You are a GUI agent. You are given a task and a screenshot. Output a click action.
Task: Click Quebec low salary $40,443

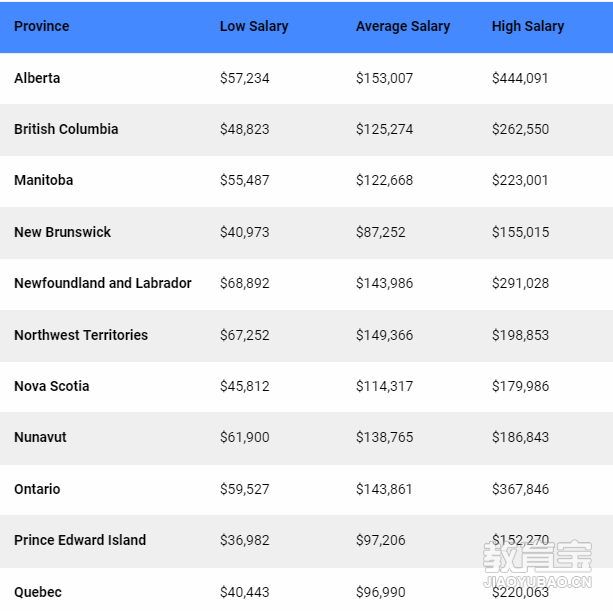(x=244, y=592)
